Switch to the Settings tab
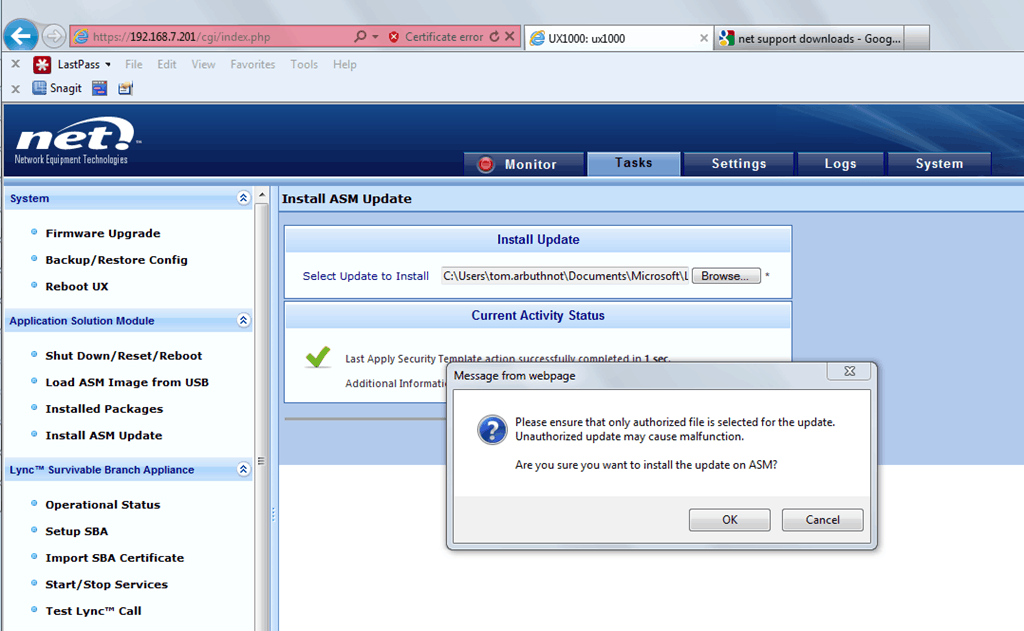 pyautogui.click(x=738, y=163)
